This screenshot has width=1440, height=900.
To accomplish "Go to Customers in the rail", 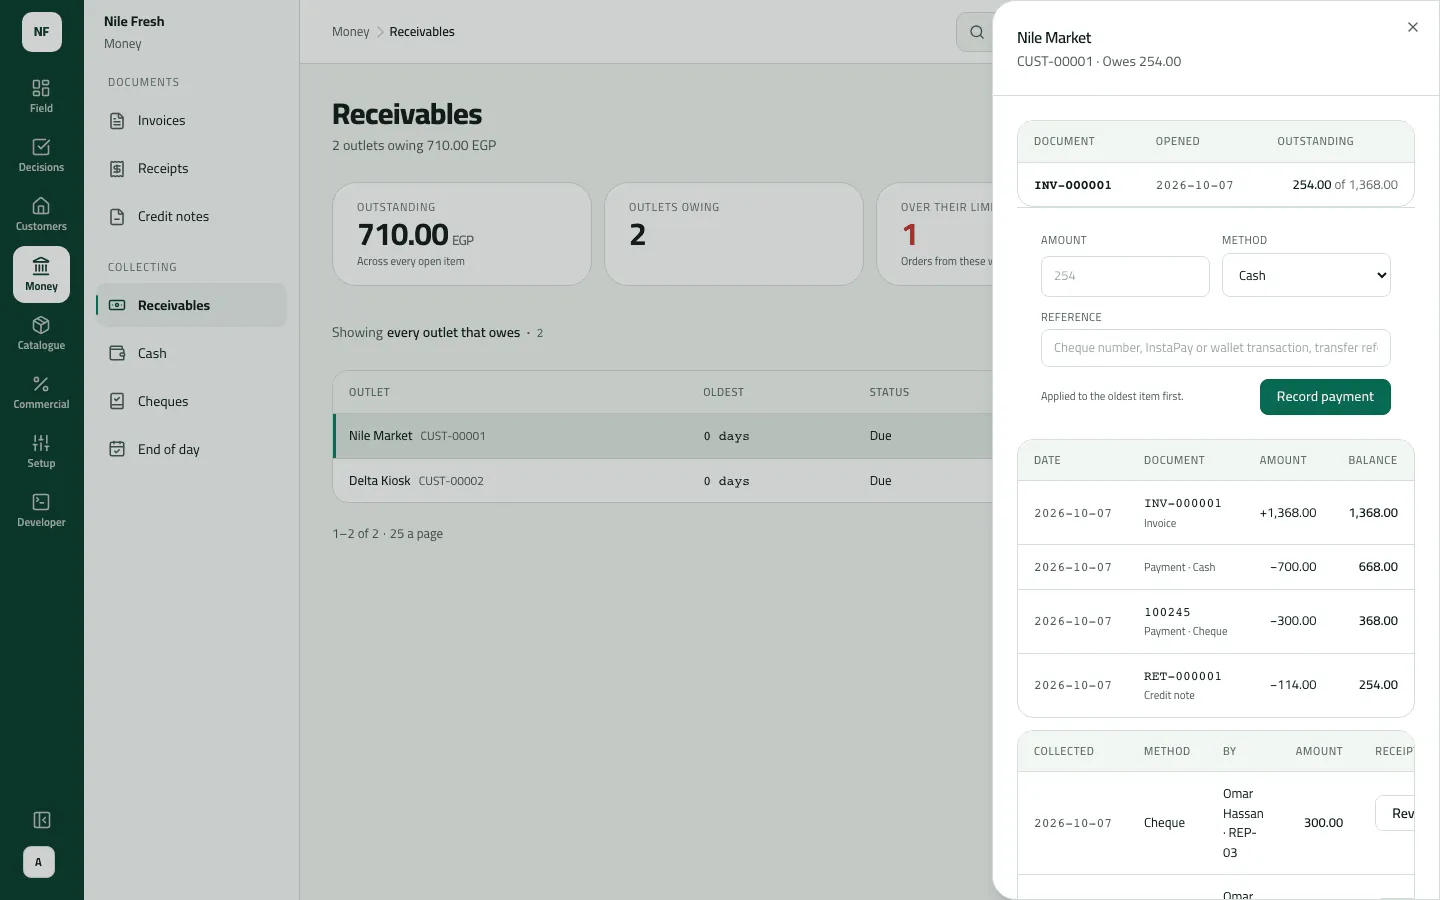I will tap(41, 214).
